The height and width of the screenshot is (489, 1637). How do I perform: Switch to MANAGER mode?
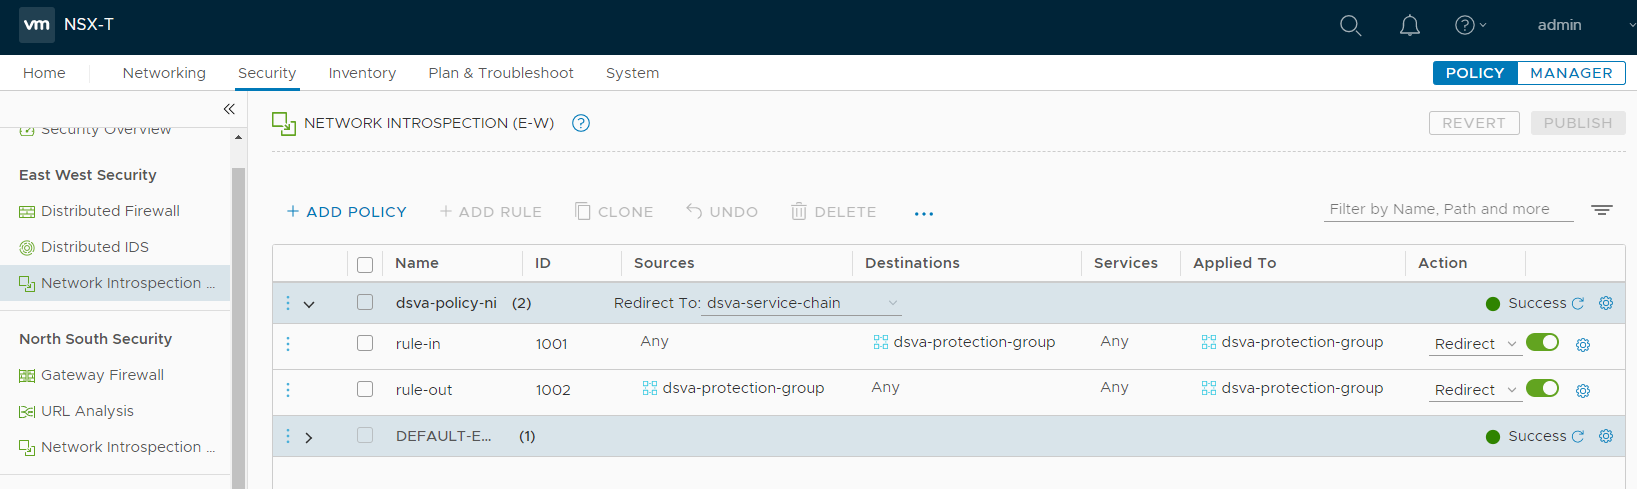point(1570,73)
